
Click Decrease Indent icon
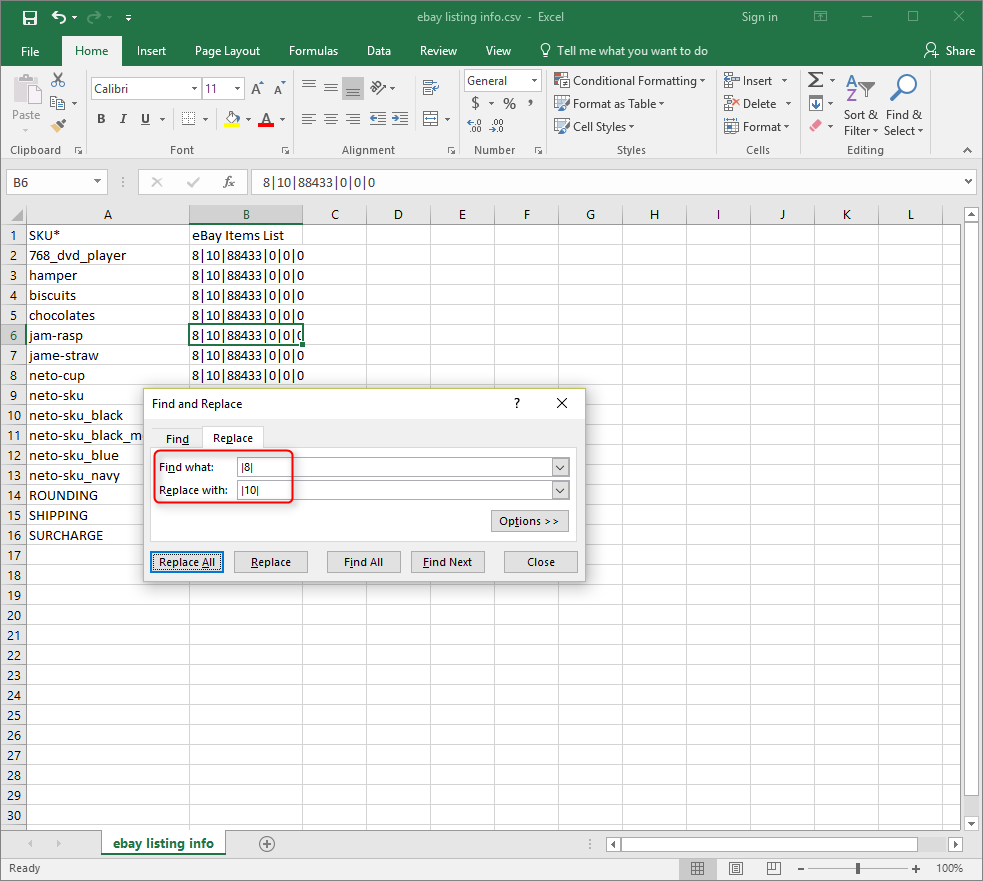click(378, 119)
